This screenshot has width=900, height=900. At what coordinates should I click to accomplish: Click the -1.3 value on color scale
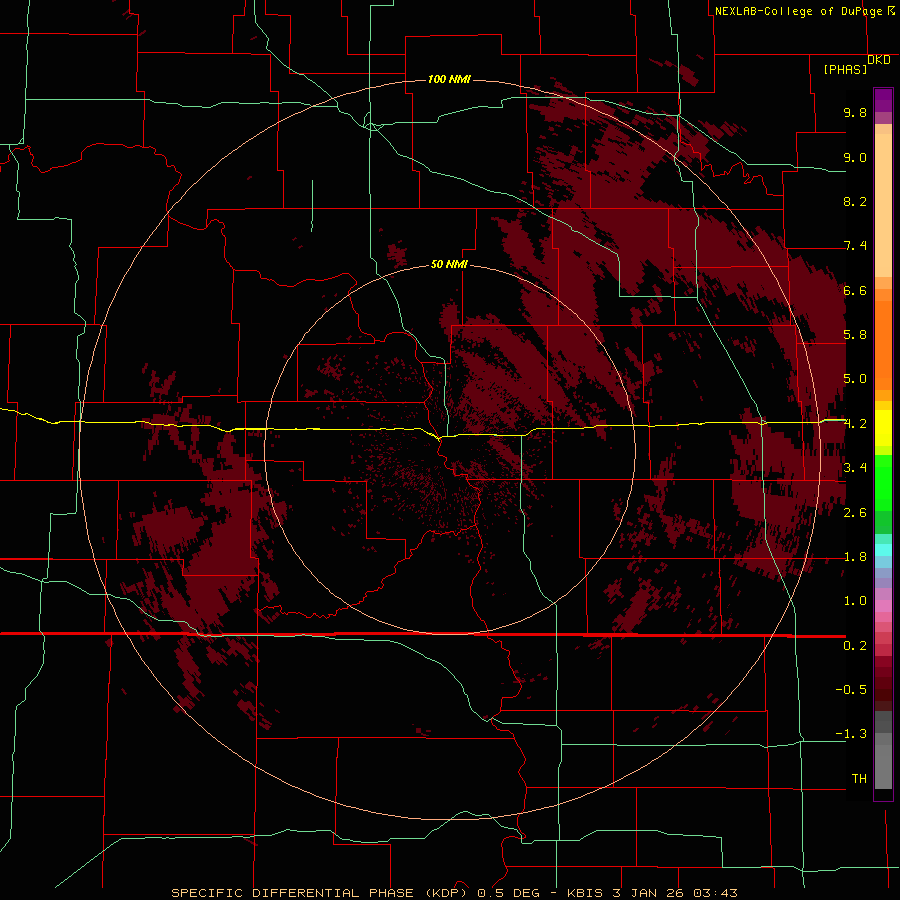[x=851, y=734]
